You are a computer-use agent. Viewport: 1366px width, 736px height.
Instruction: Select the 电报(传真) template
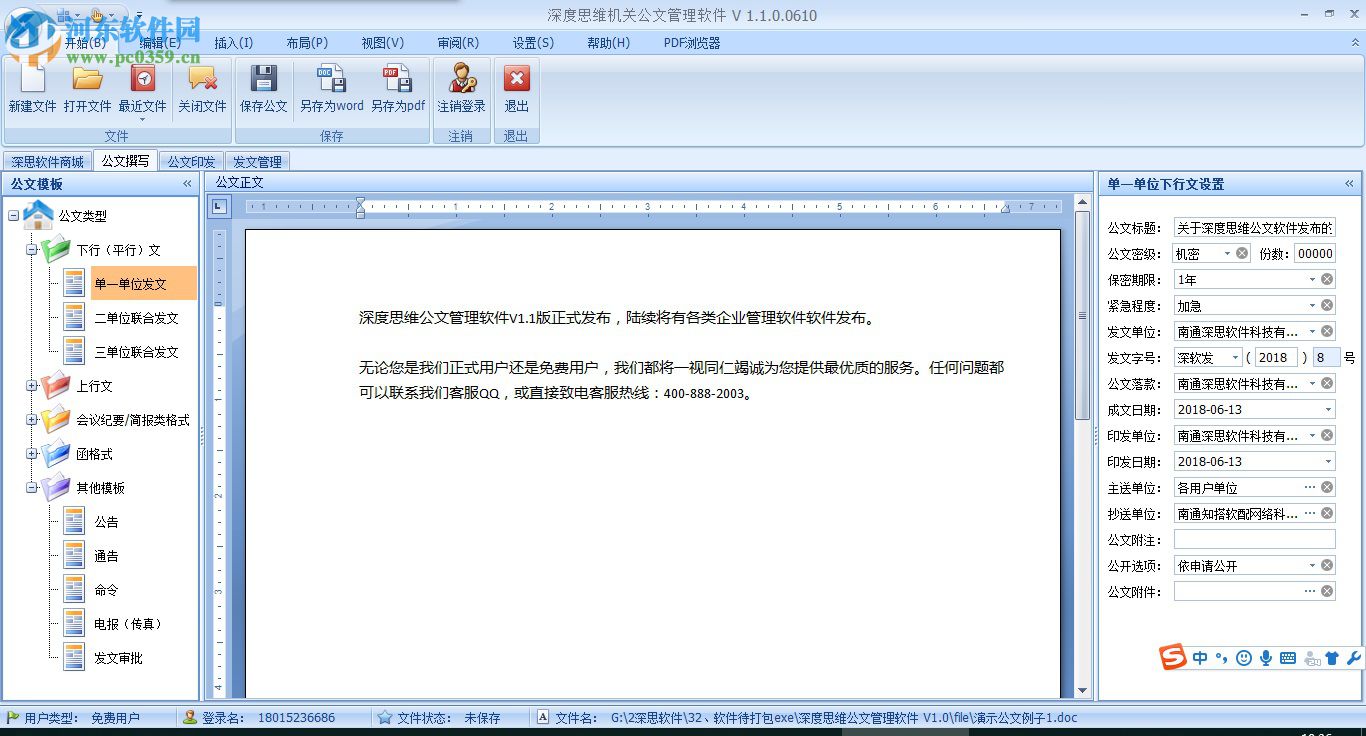[x=127, y=624]
